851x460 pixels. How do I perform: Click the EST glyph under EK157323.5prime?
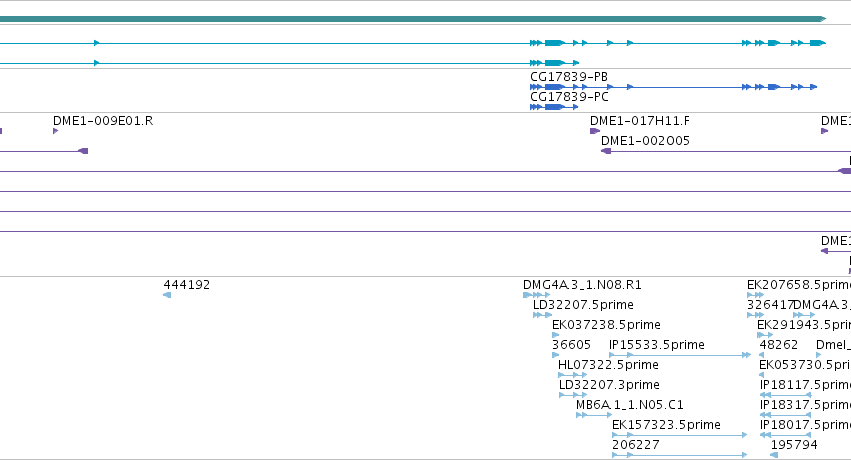point(679,435)
